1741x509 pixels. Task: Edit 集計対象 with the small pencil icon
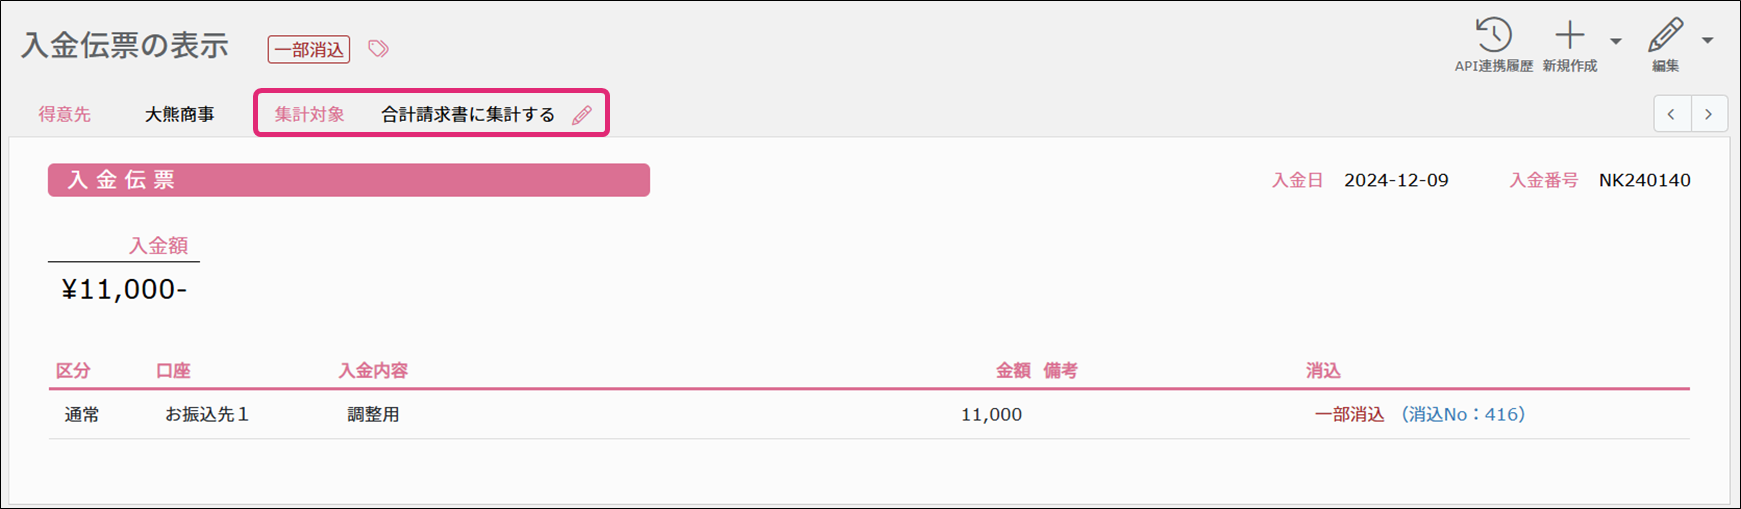(582, 115)
